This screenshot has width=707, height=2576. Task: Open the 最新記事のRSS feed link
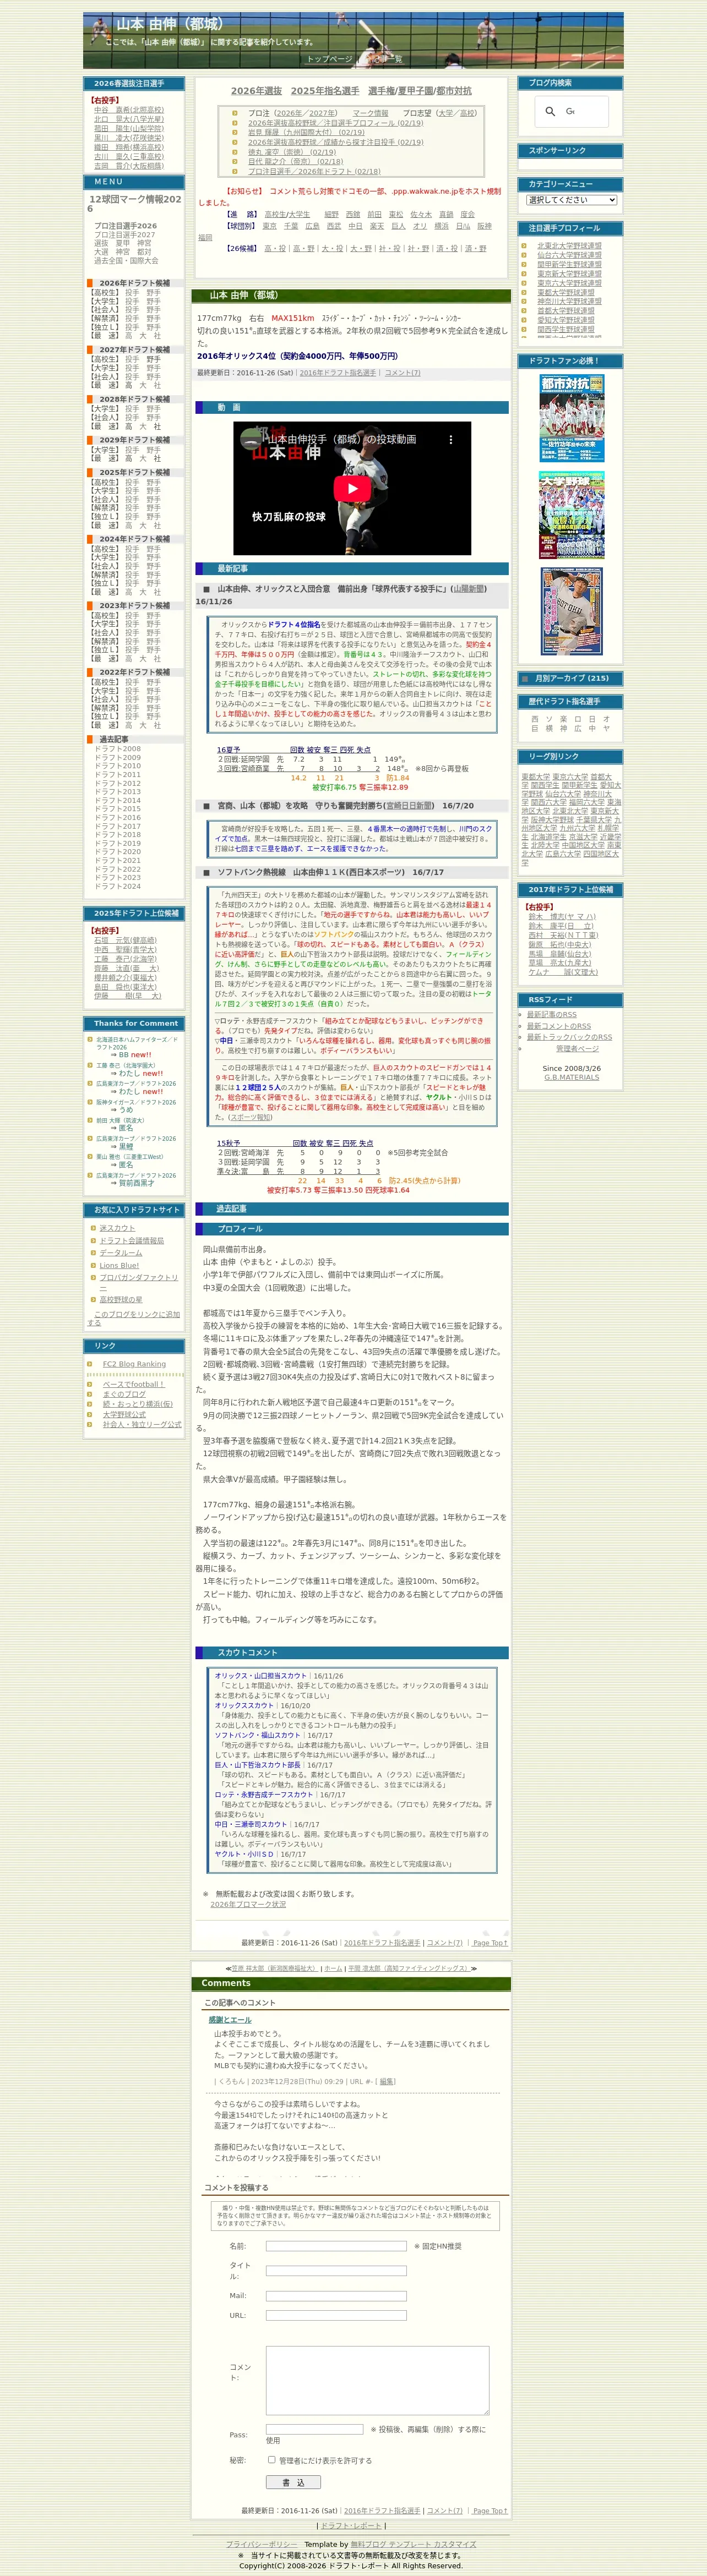(551, 1014)
